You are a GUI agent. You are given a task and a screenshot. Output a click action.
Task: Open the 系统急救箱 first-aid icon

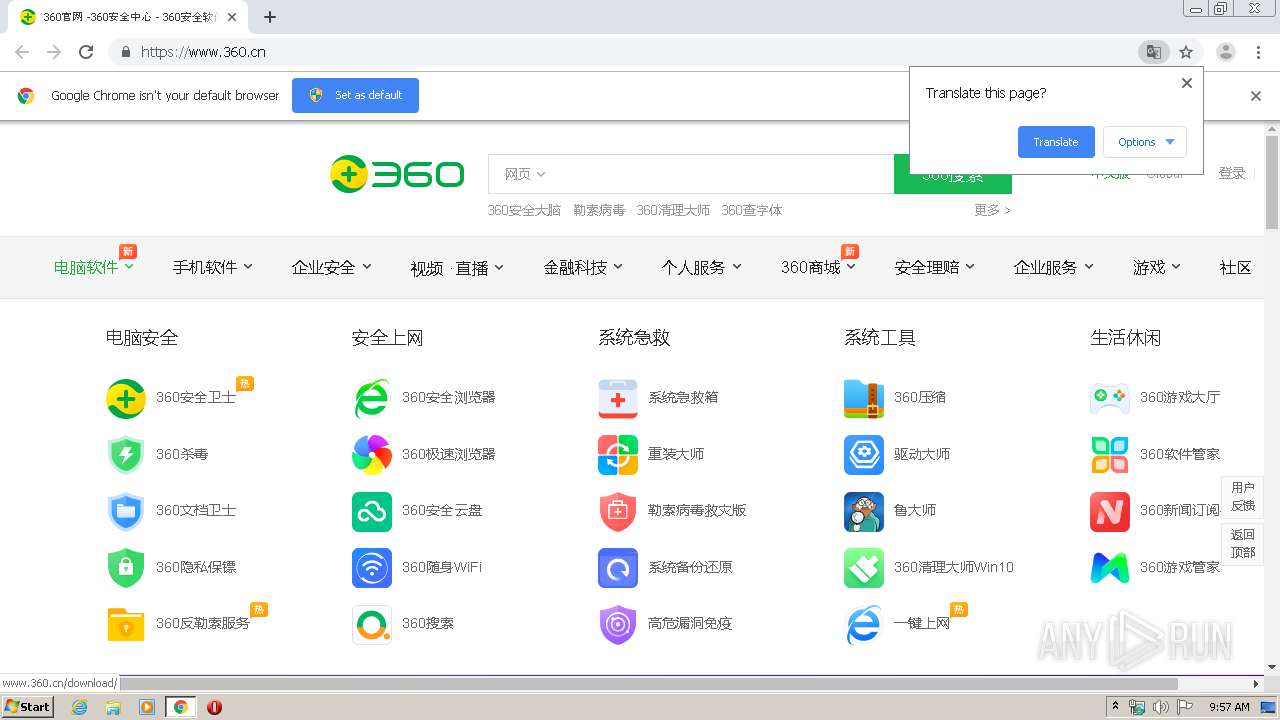(x=618, y=398)
